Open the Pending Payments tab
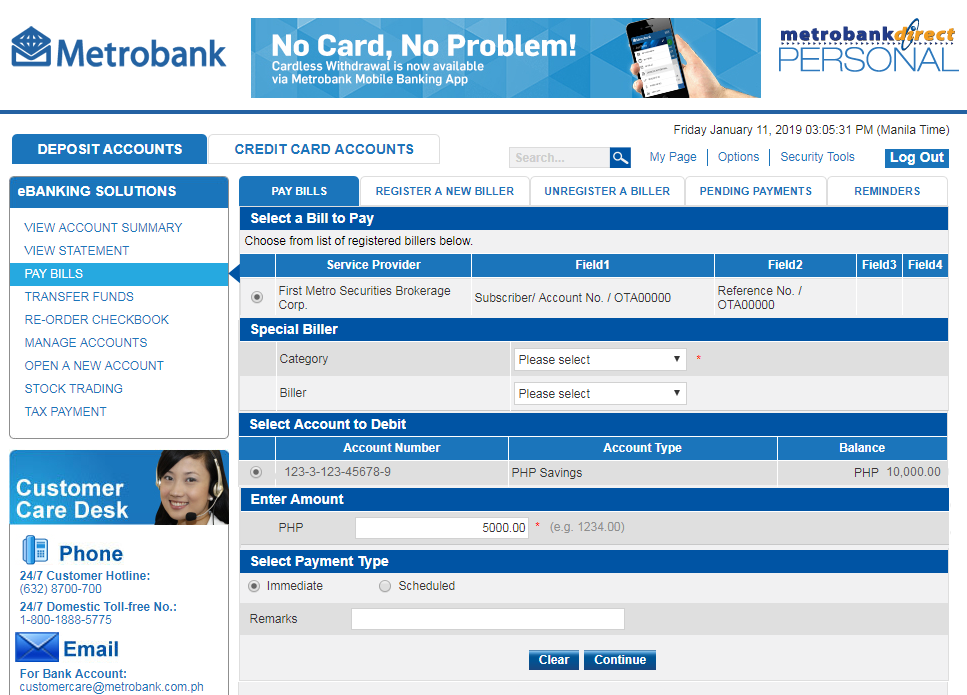This screenshot has height=695, width=967. pyautogui.click(x=755, y=191)
